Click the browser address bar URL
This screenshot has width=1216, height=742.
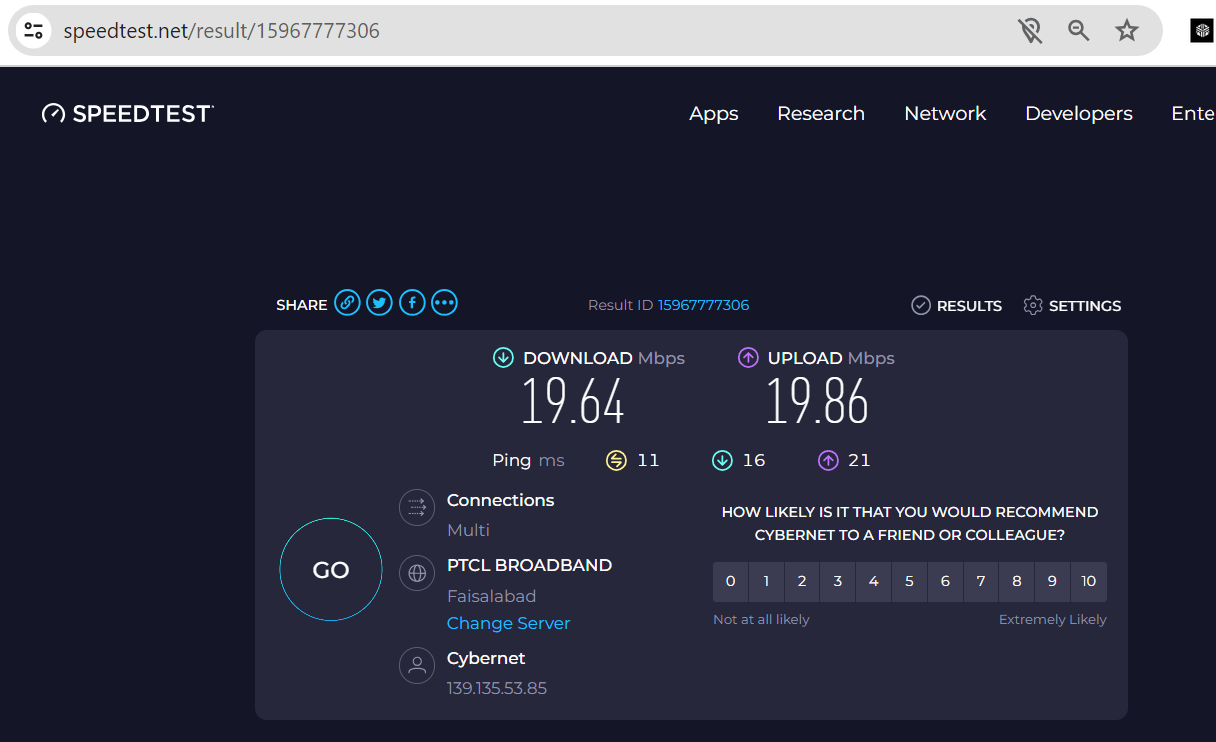coord(222,31)
